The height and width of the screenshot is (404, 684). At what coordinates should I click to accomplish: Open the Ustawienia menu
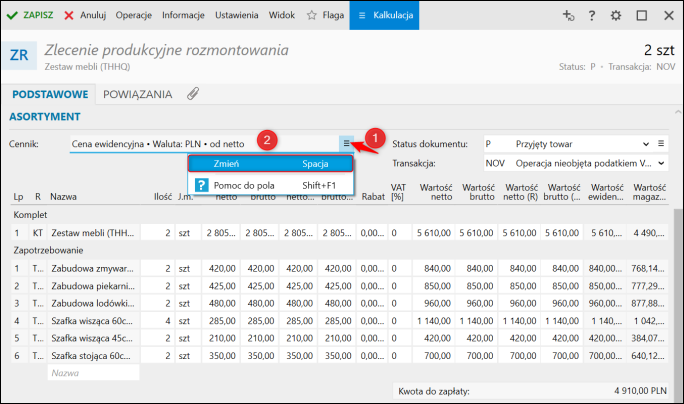point(236,15)
